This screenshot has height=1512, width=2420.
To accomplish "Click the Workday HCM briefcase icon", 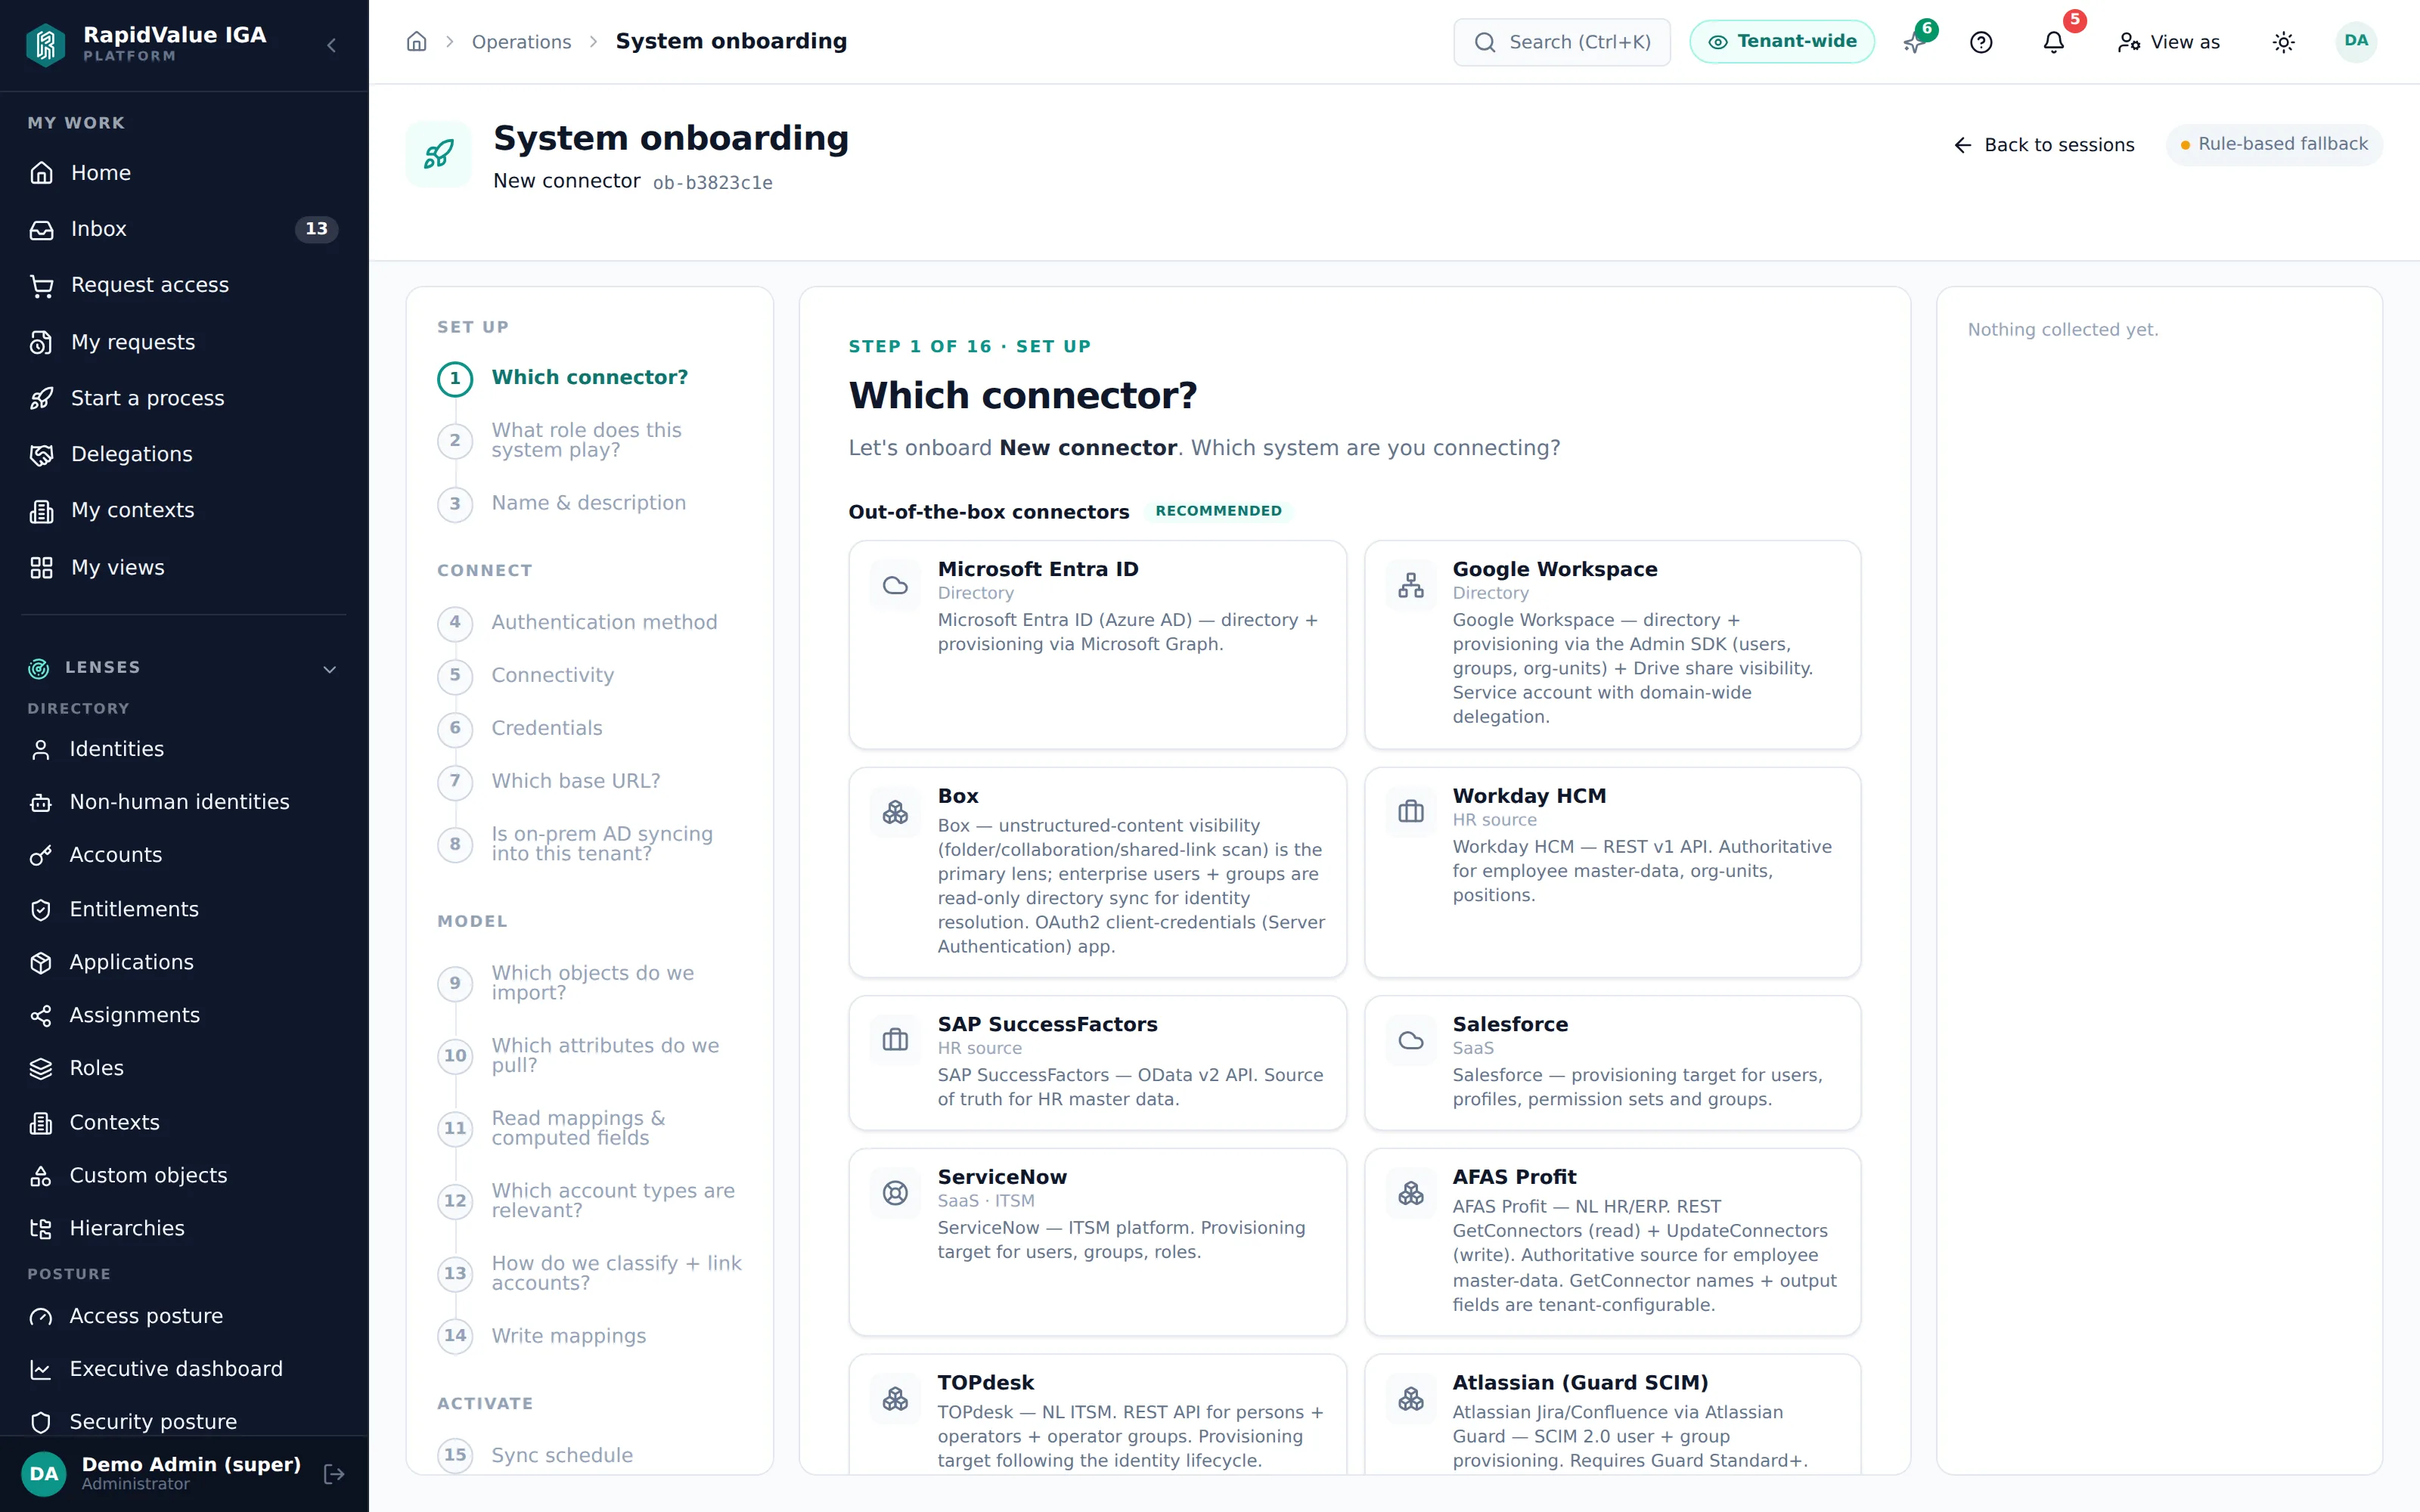I will click(x=1410, y=812).
